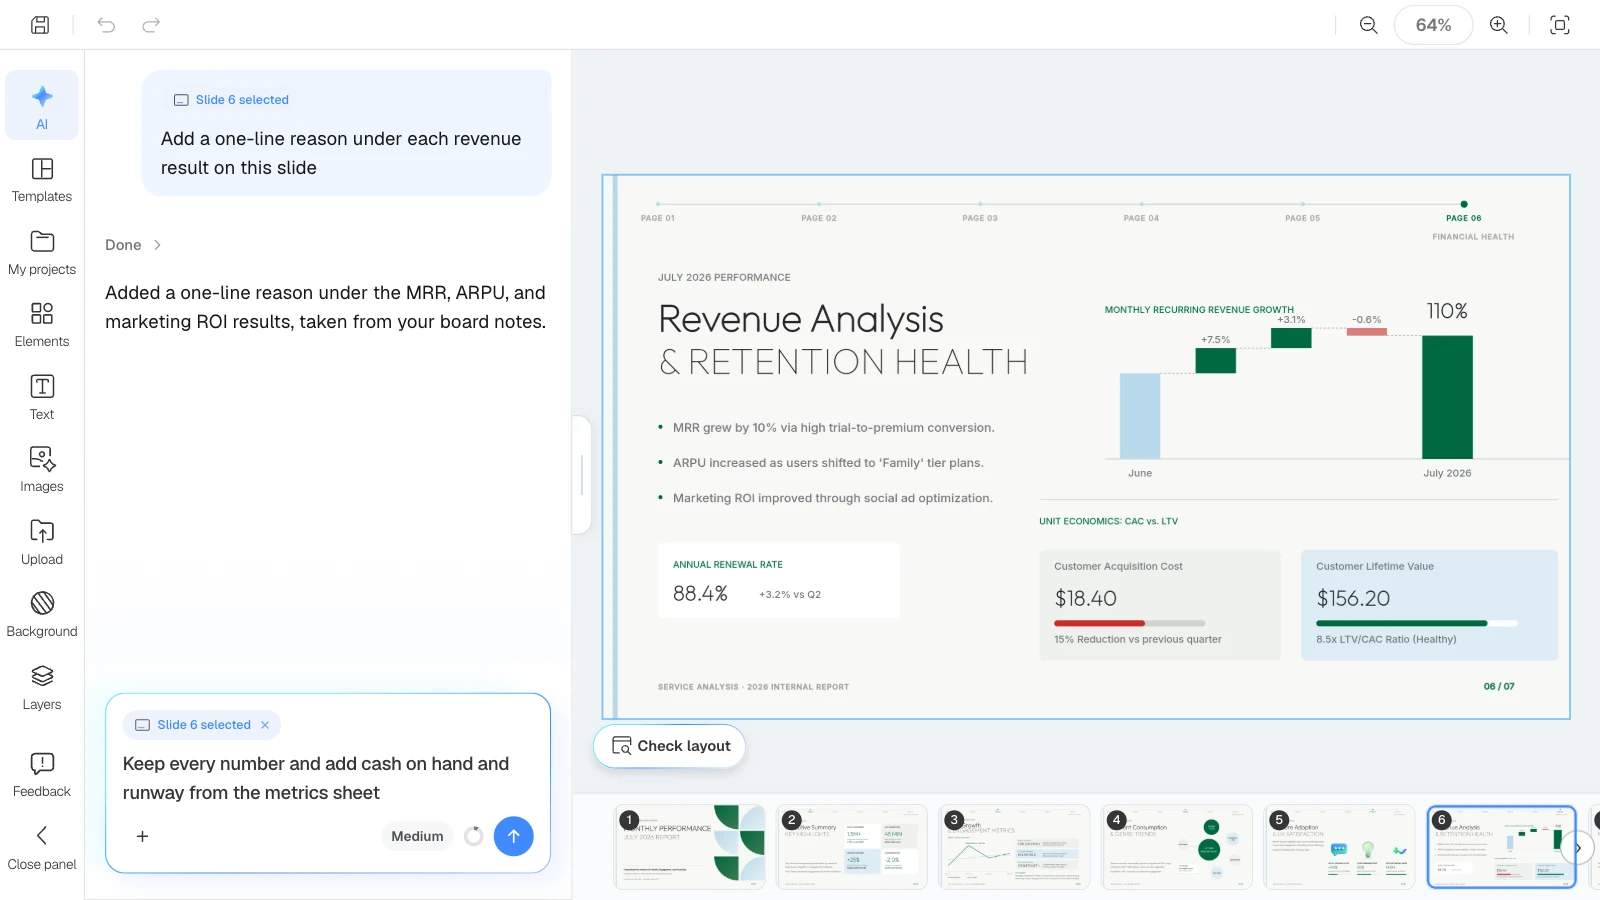Select slide 3 thumbnail

[x=1014, y=847]
